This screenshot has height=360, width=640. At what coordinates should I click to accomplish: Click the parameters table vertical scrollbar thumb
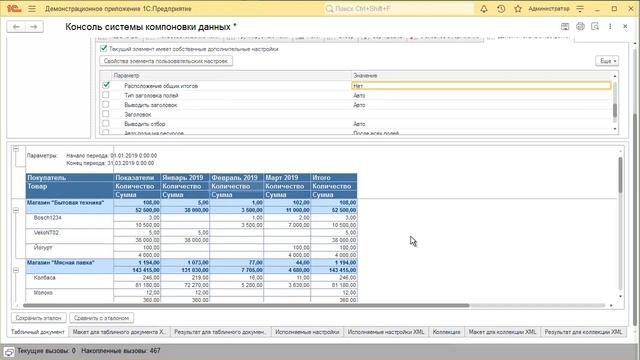point(615,110)
